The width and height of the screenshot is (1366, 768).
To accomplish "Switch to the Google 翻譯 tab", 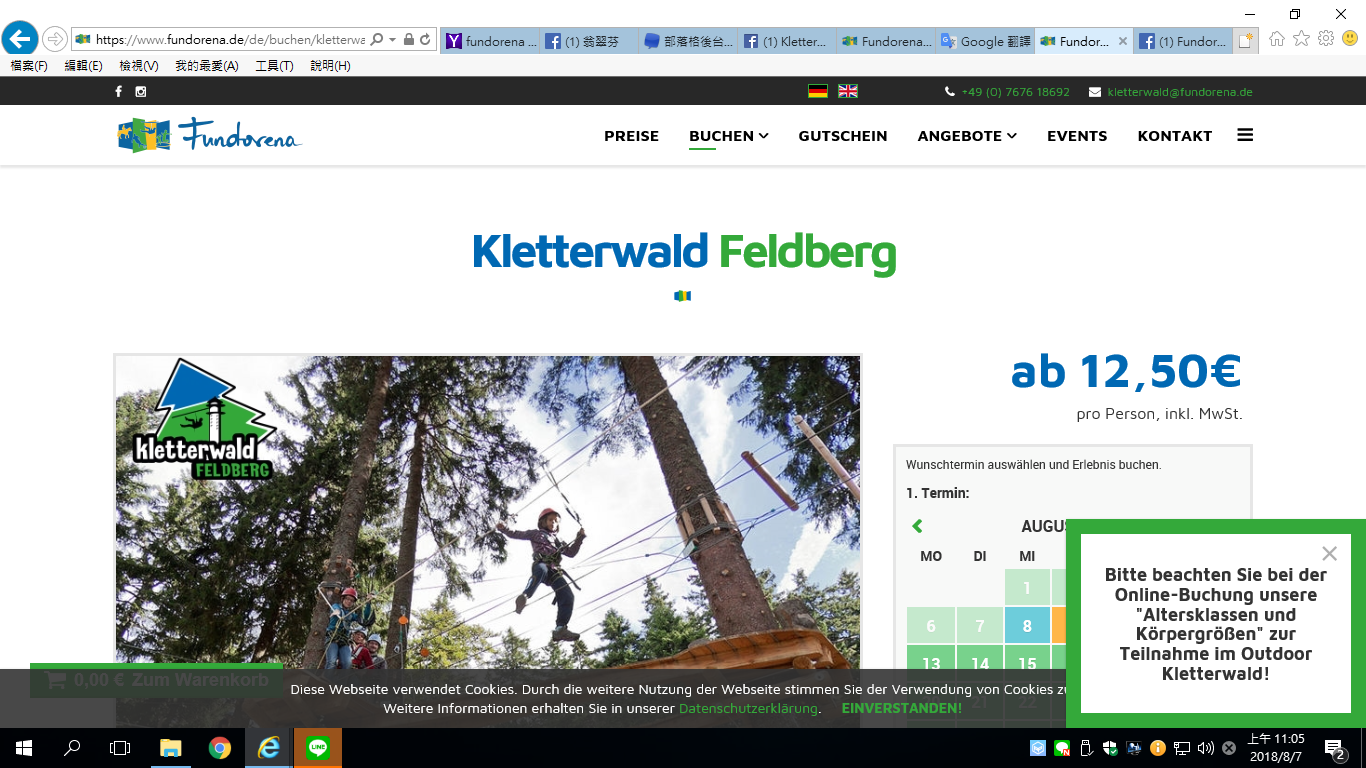I will (x=985, y=41).
